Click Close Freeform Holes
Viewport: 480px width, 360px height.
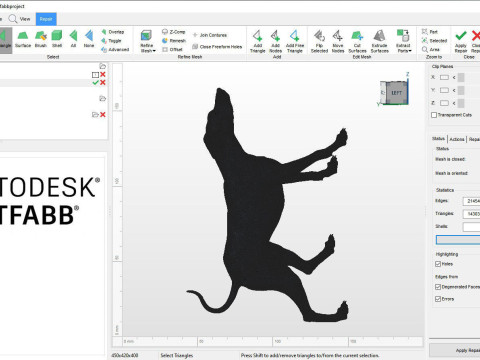click(x=217, y=47)
